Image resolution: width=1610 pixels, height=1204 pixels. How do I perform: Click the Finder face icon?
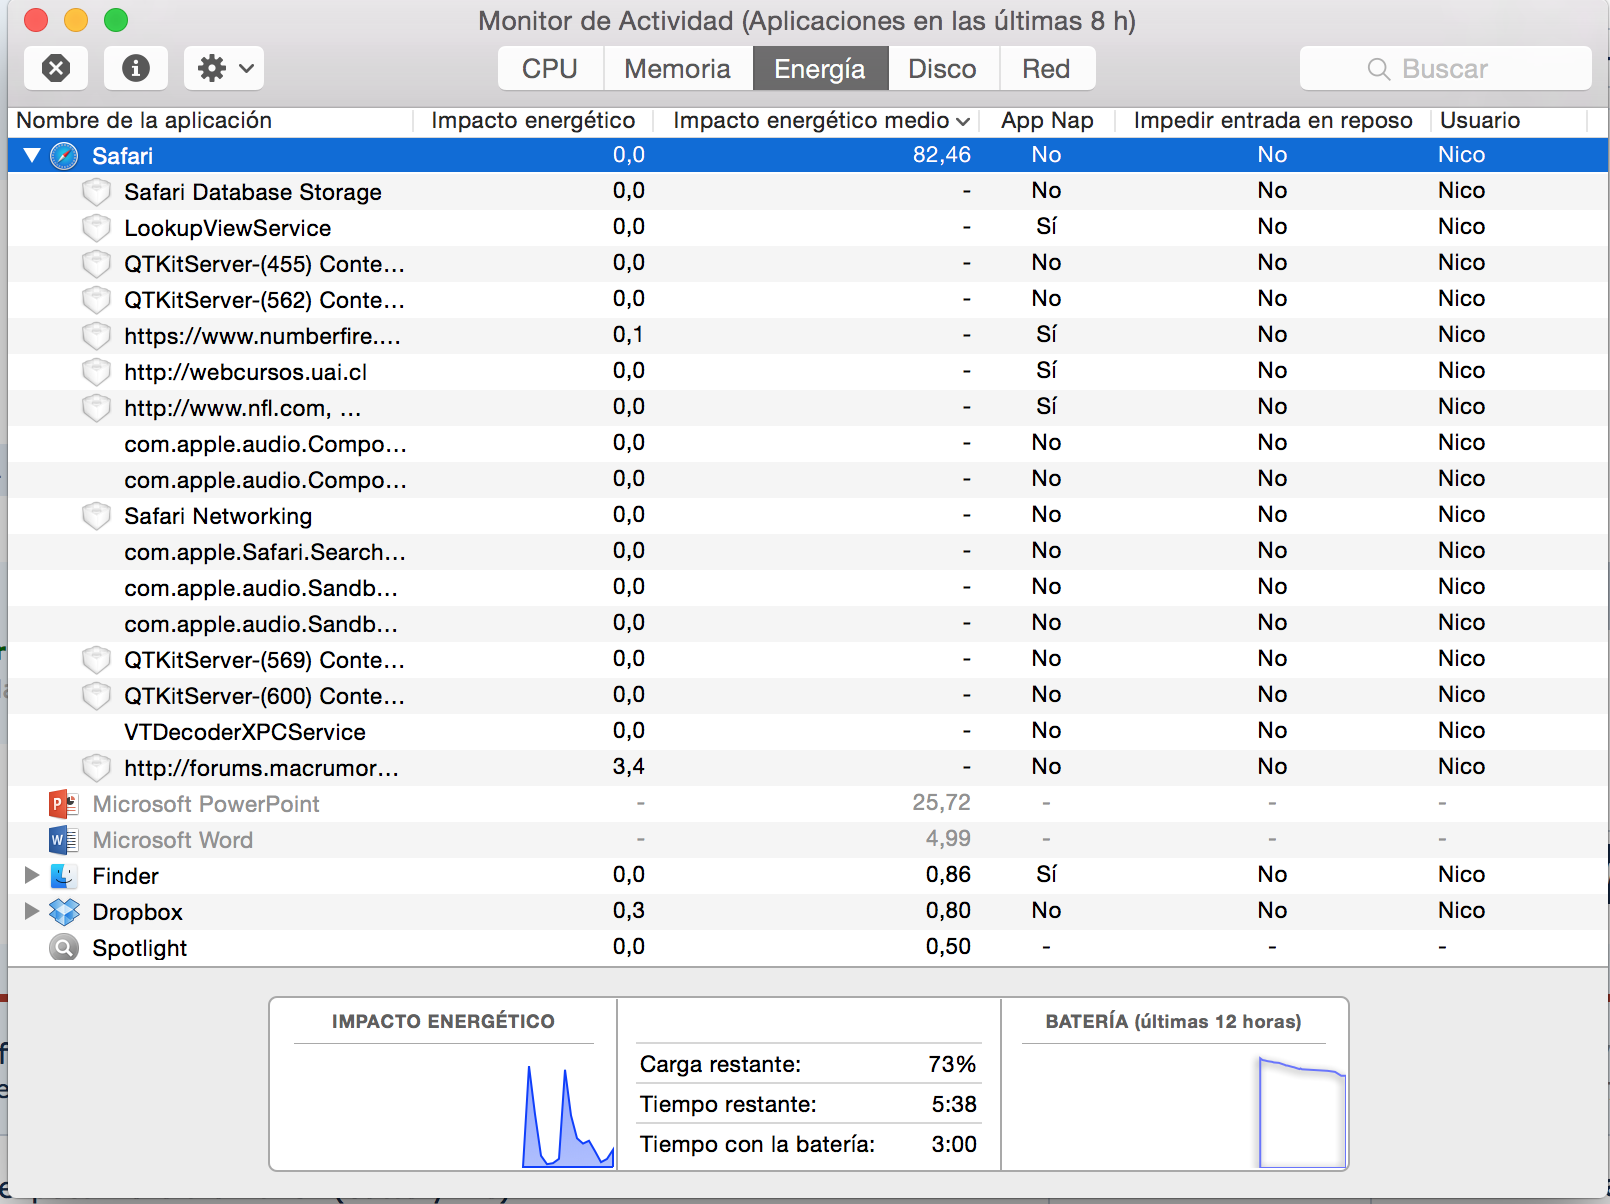(64, 875)
